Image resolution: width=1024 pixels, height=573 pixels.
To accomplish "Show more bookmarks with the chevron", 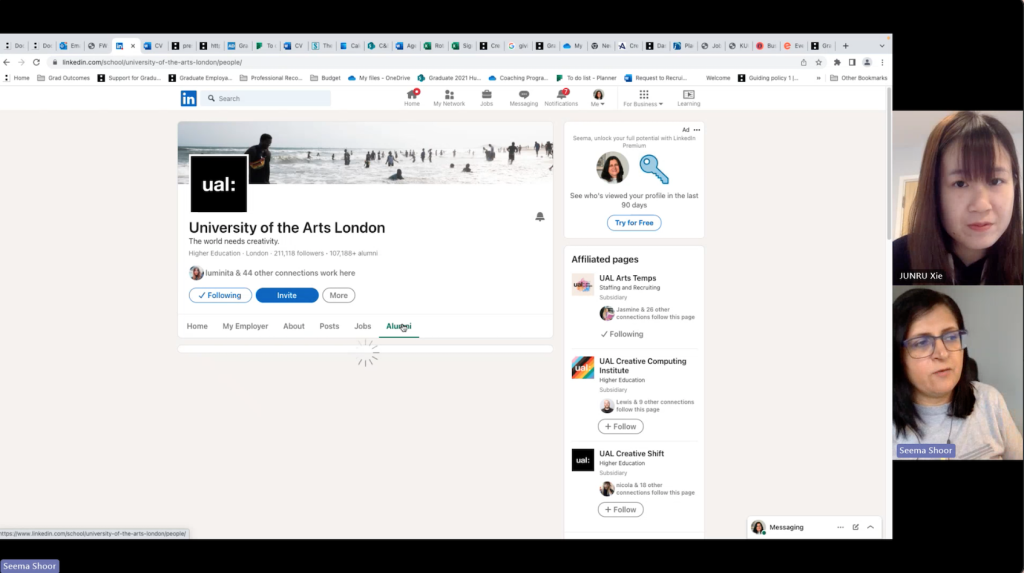I will (x=818, y=78).
